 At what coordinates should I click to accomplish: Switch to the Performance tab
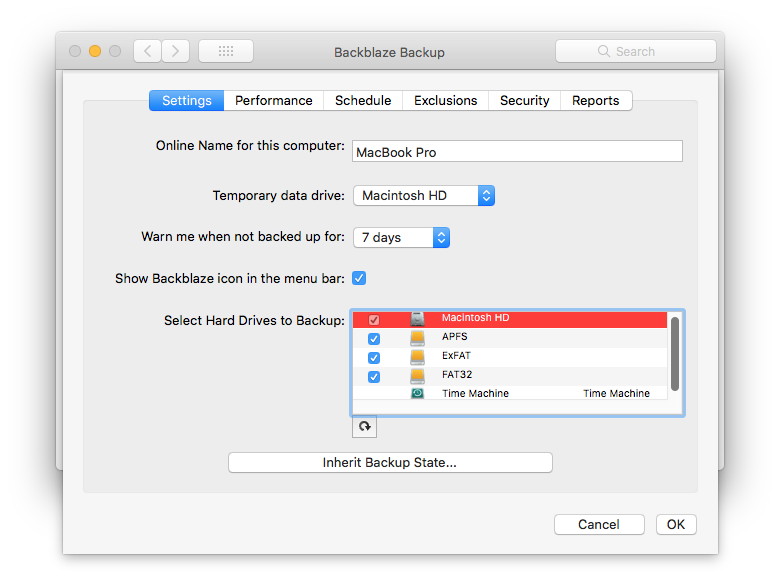tap(274, 100)
